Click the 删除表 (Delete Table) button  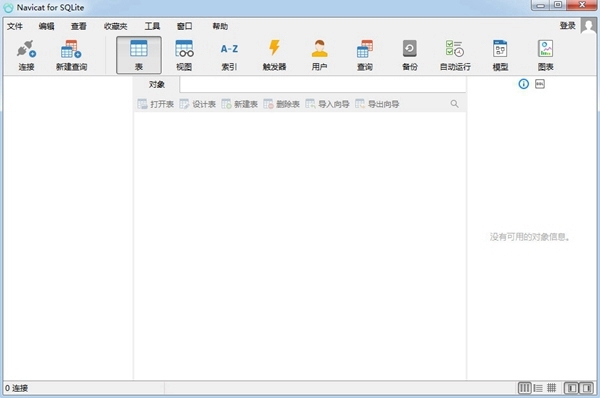[282, 104]
